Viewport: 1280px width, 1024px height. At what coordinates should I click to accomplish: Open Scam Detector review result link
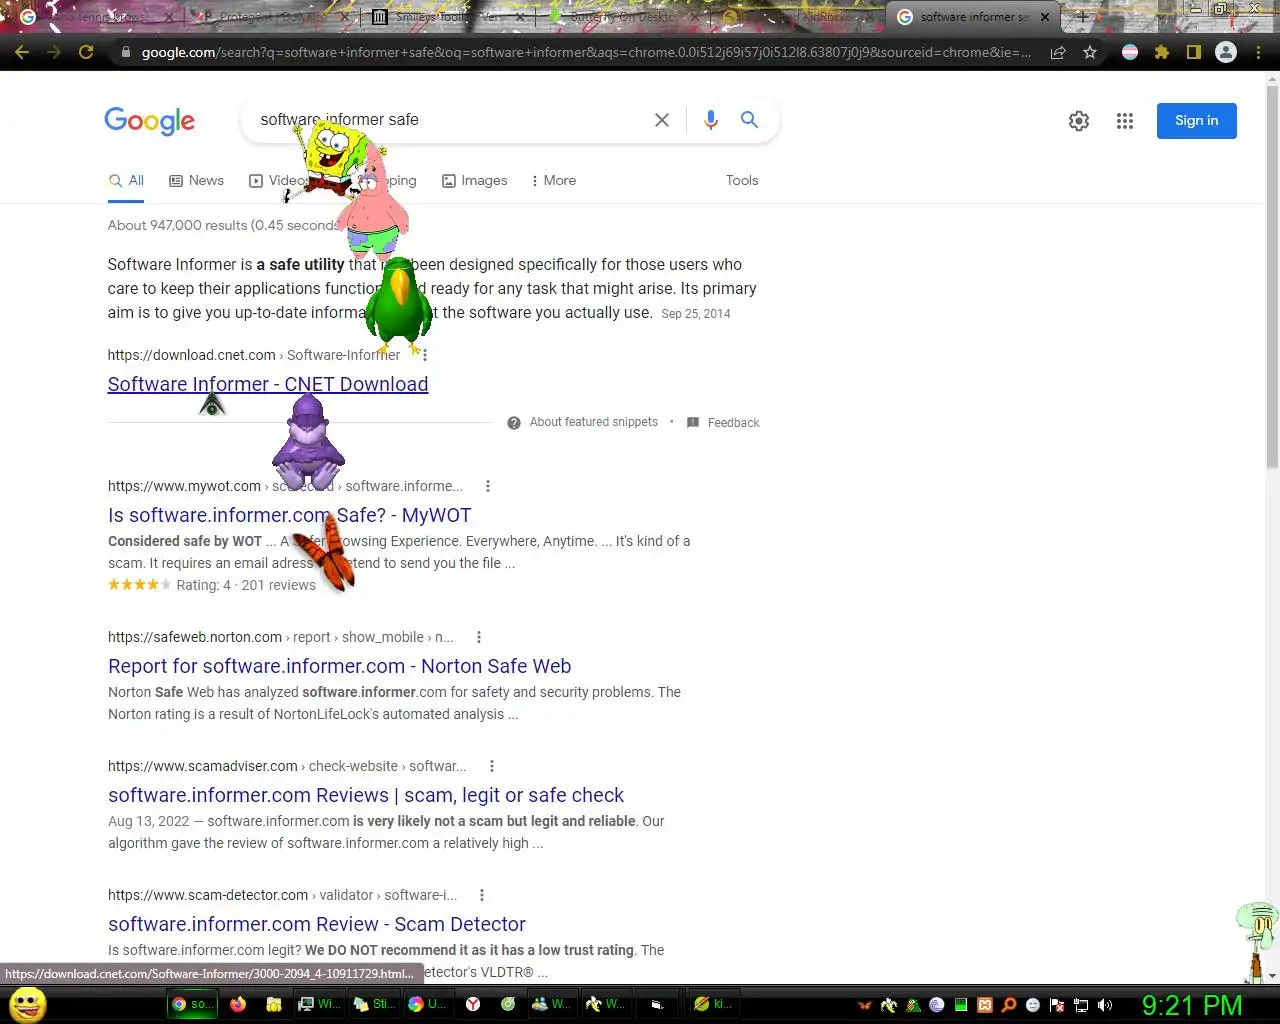pos(317,924)
